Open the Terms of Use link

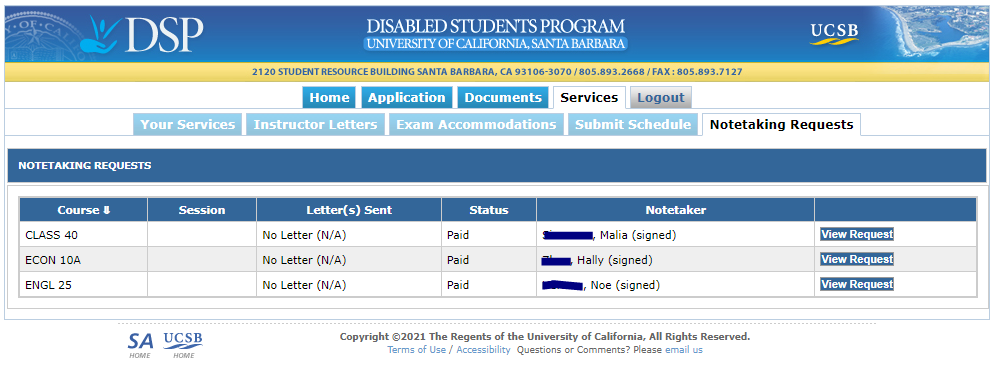tap(417, 350)
